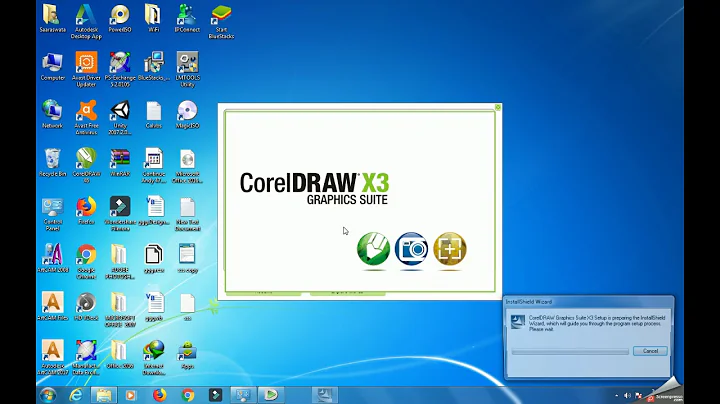Image resolution: width=720 pixels, height=404 pixels.
Task: Select the Microsoft Office disc image file
Action: 187,166
